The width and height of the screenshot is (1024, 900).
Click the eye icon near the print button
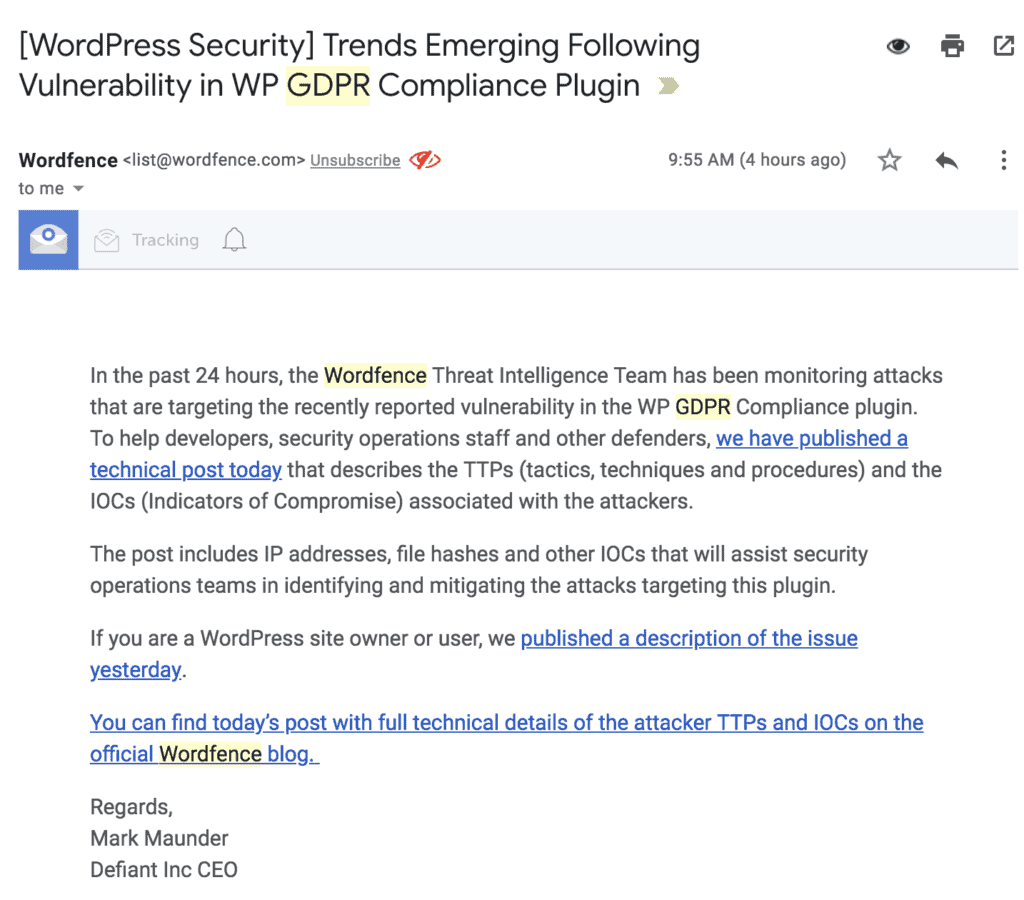point(897,45)
